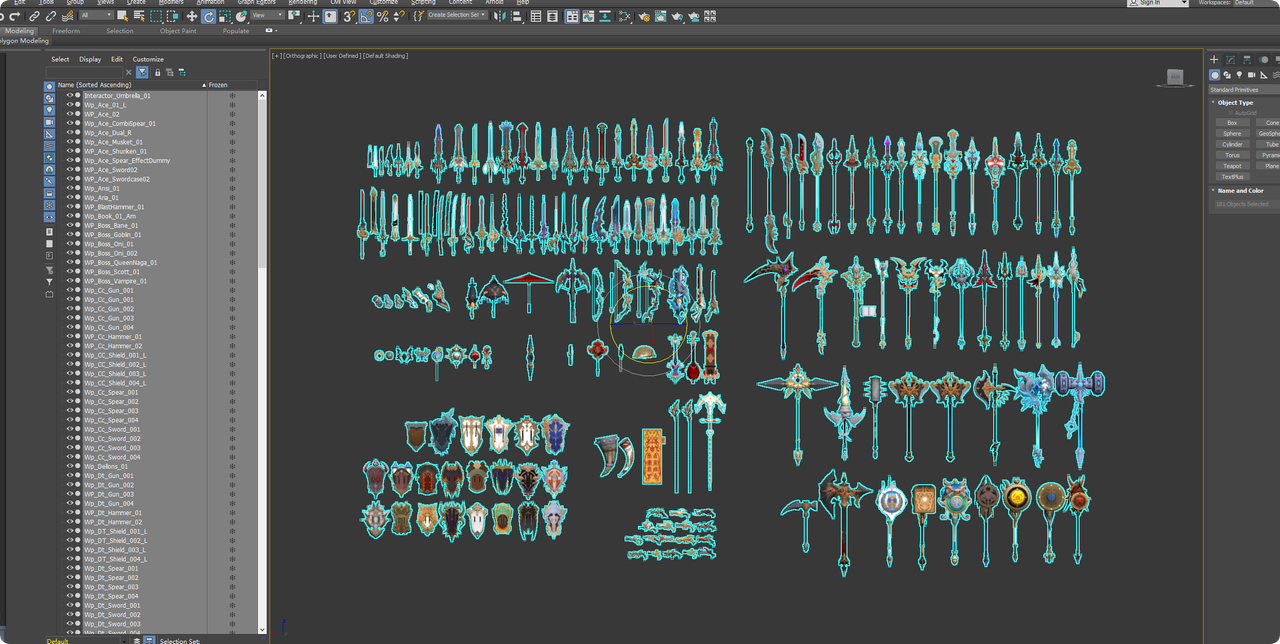Click the Sphere primitive button

point(1232,133)
